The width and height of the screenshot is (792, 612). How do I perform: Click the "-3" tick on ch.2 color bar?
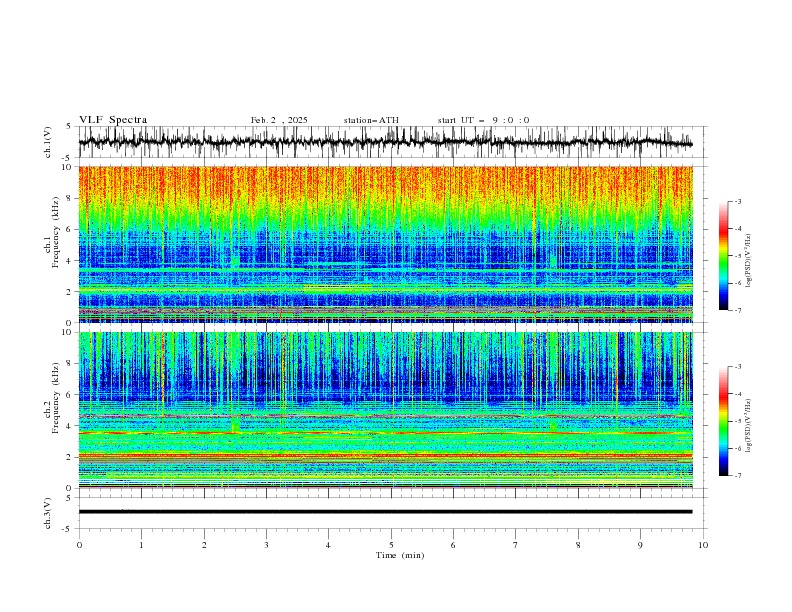click(x=737, y=367)
